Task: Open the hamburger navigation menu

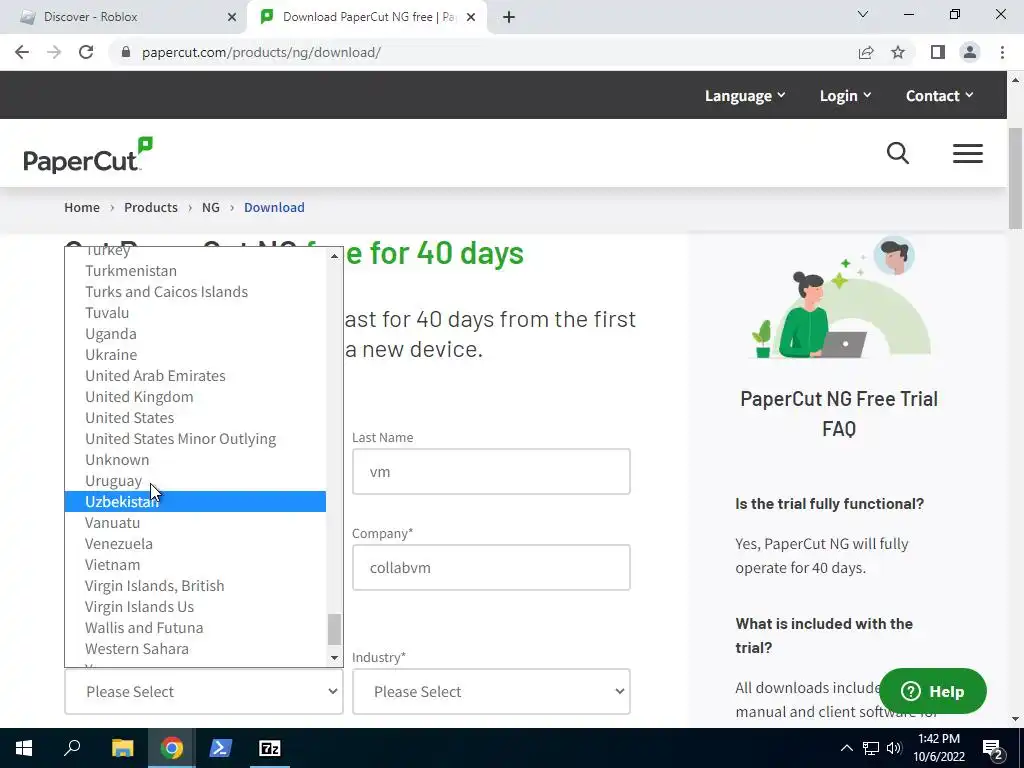Action: coord(968,153)
